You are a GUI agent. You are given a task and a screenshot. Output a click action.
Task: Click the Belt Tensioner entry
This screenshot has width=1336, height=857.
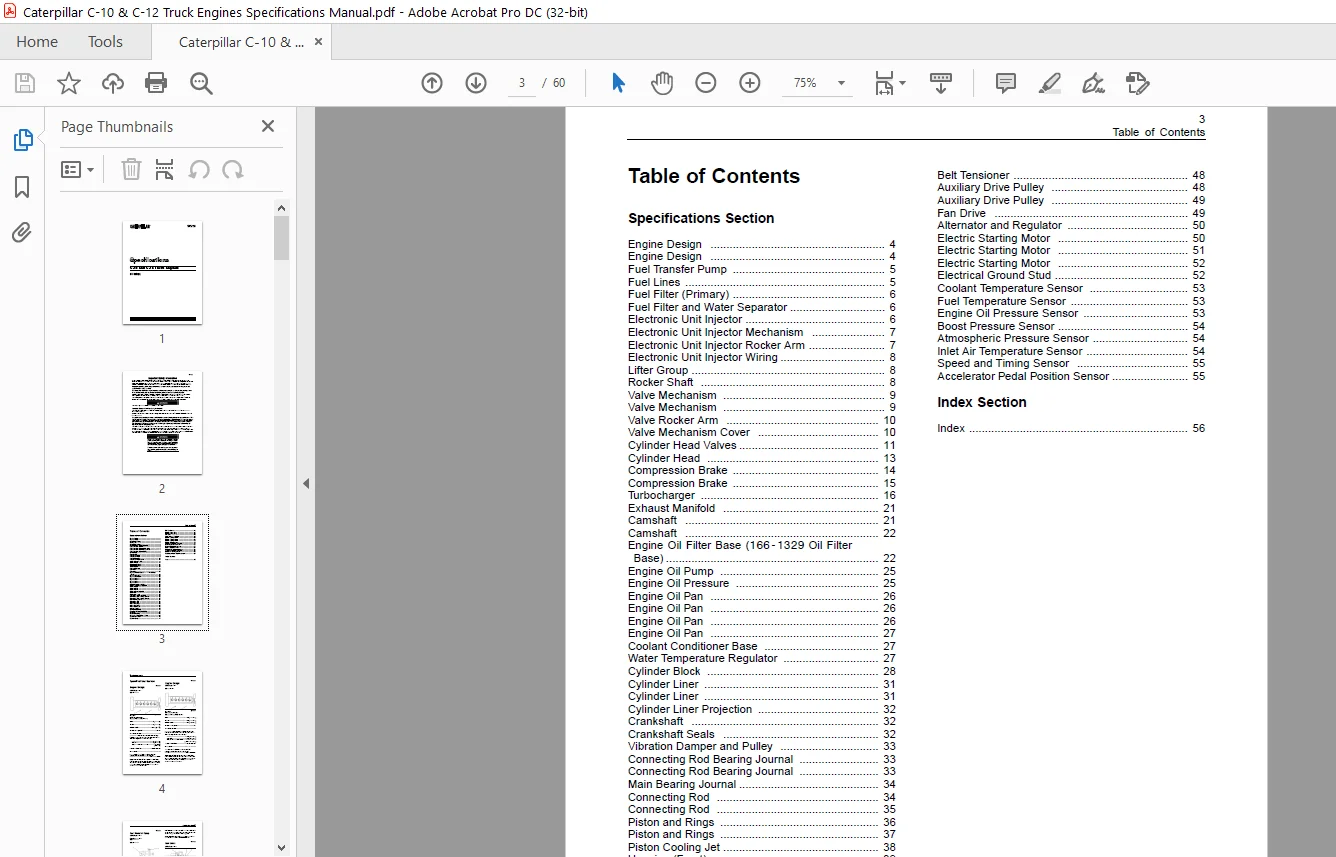coord(1071,176)
